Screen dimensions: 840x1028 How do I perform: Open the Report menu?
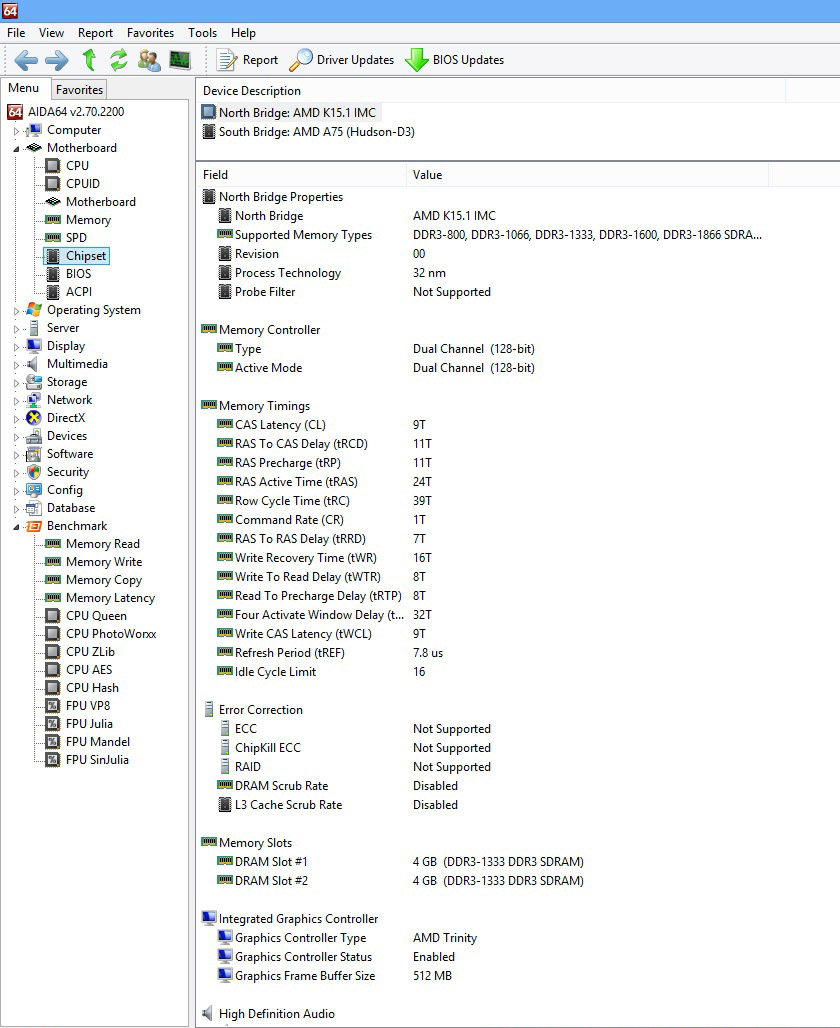click(95, 33)
